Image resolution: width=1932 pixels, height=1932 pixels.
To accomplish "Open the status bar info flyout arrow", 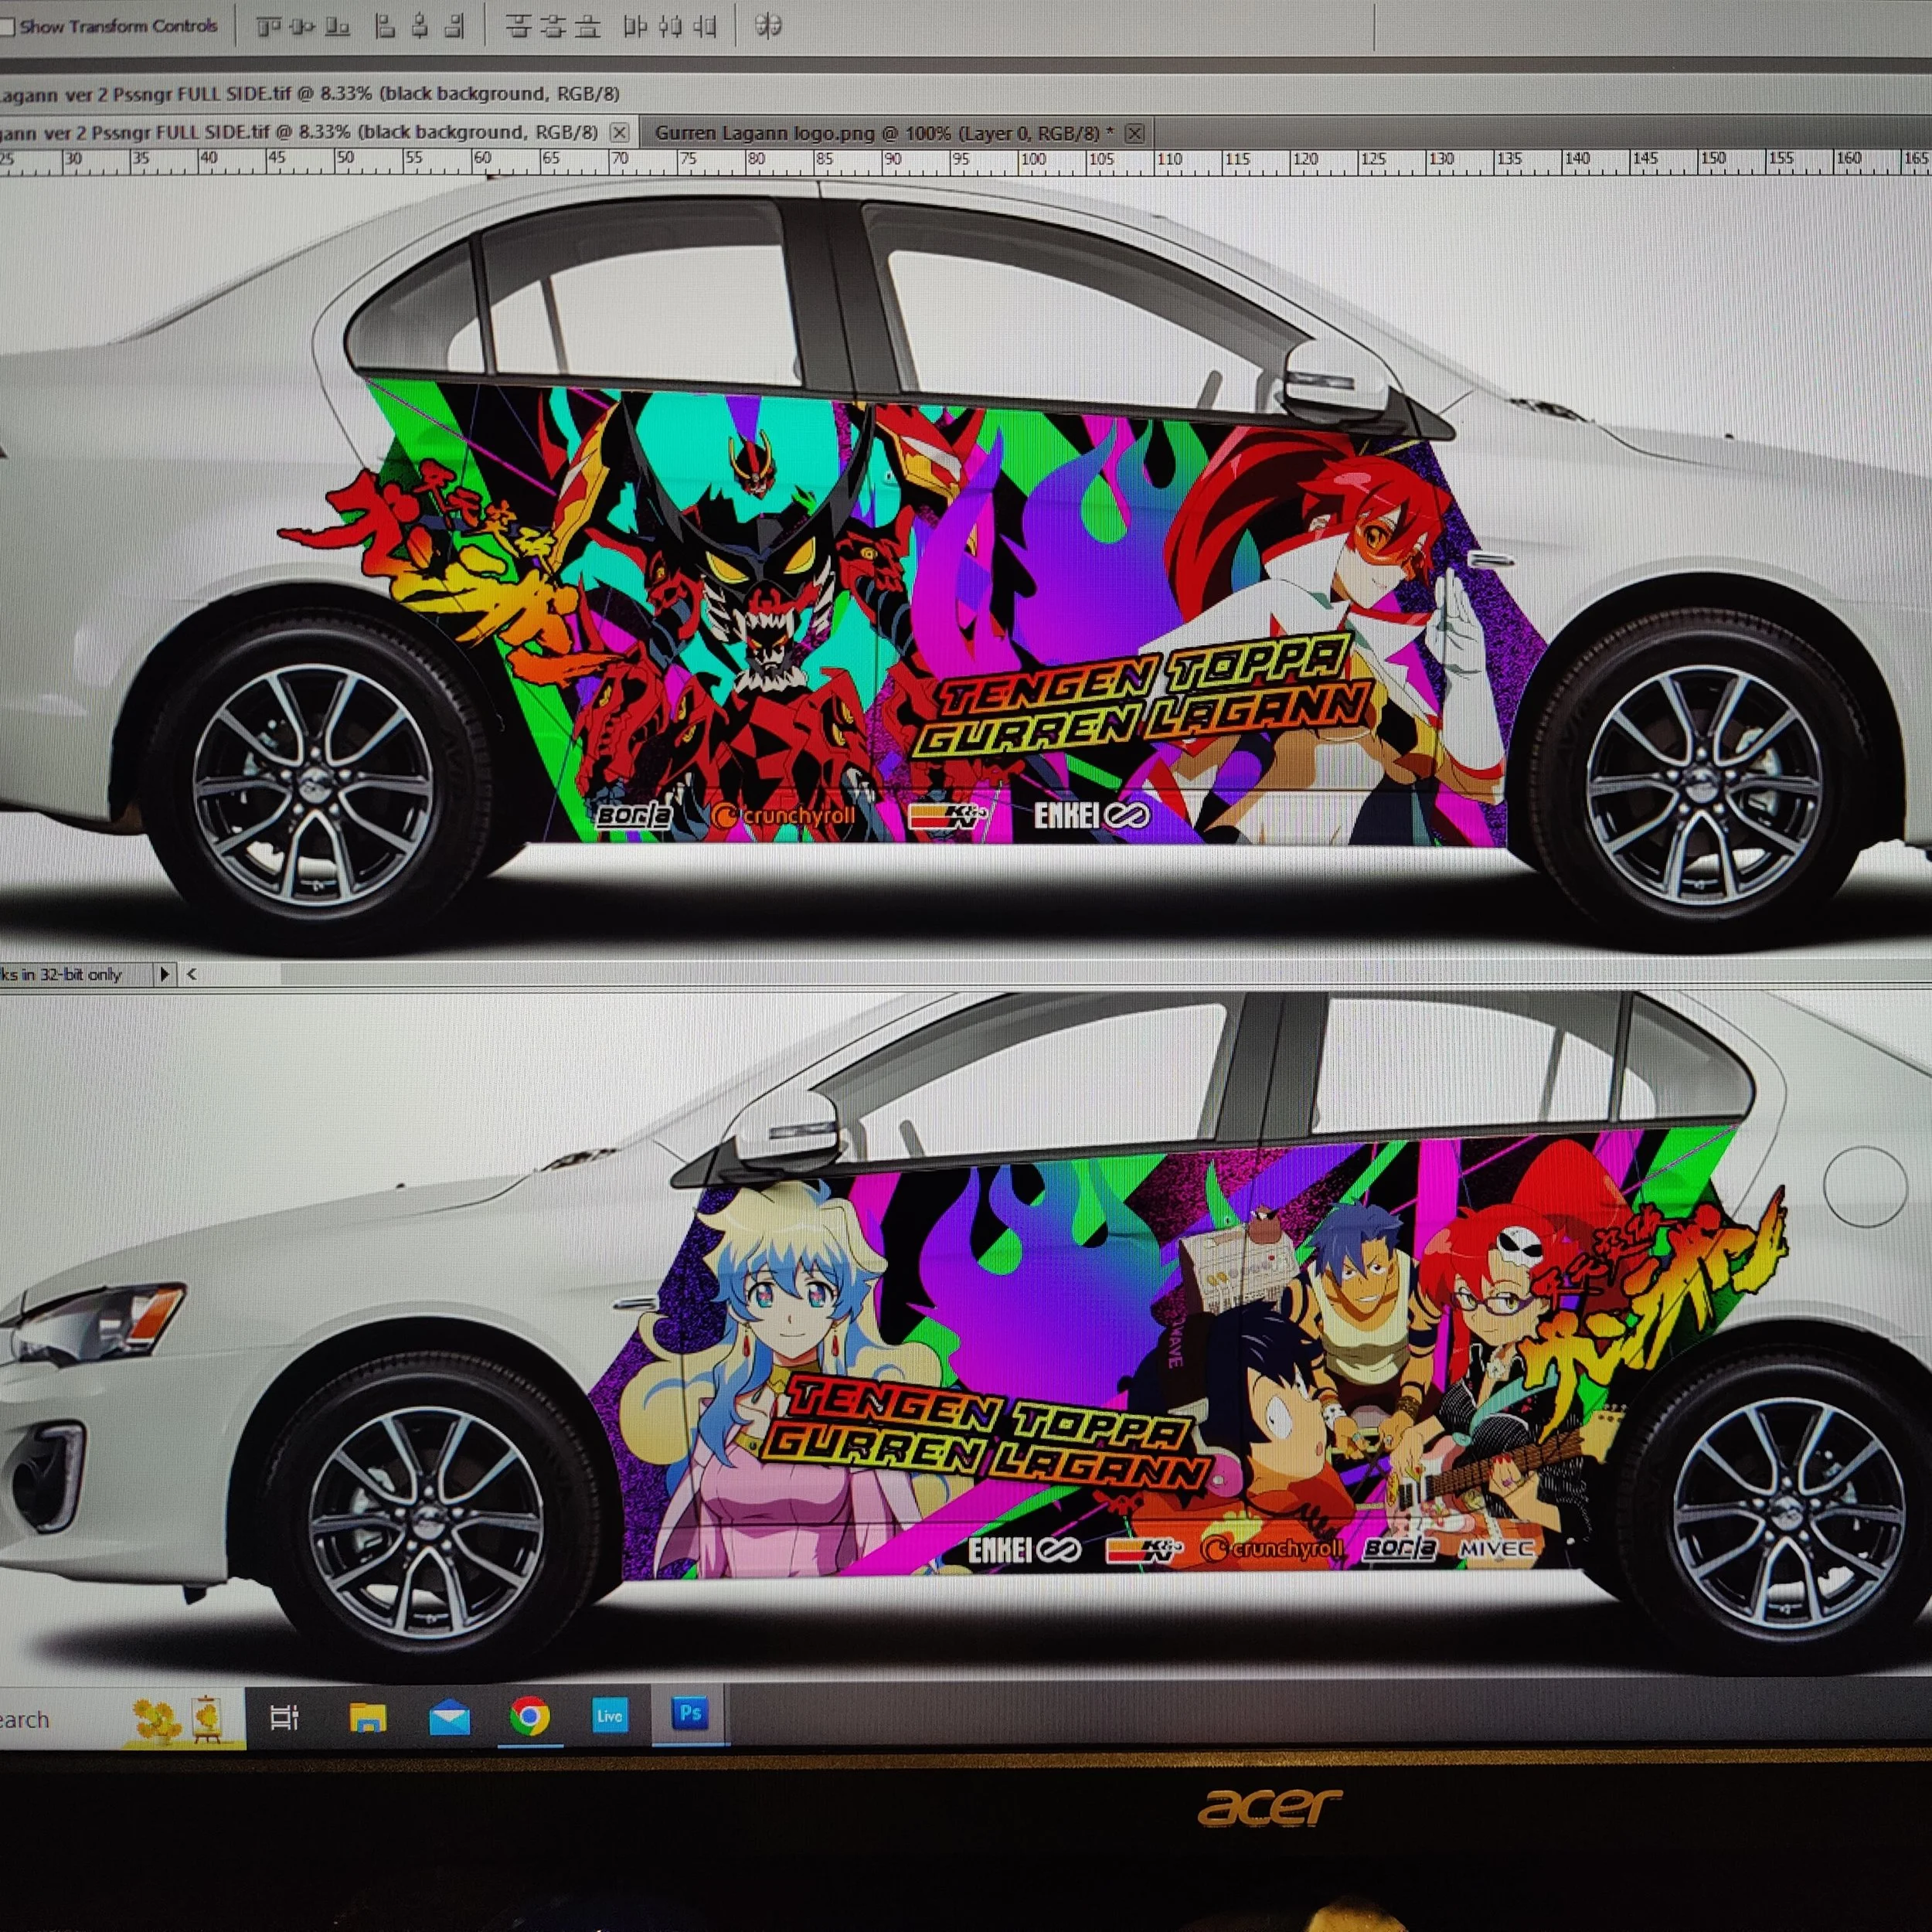I will pyautogui.click(x=165, y=973).
